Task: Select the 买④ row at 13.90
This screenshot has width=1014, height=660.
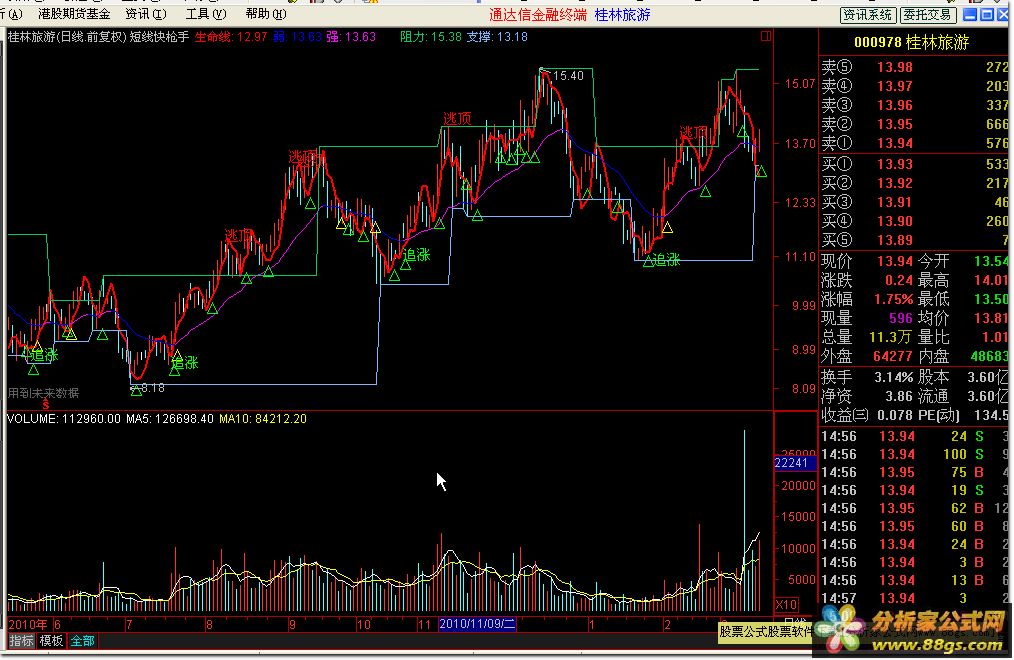Action: 914,221
